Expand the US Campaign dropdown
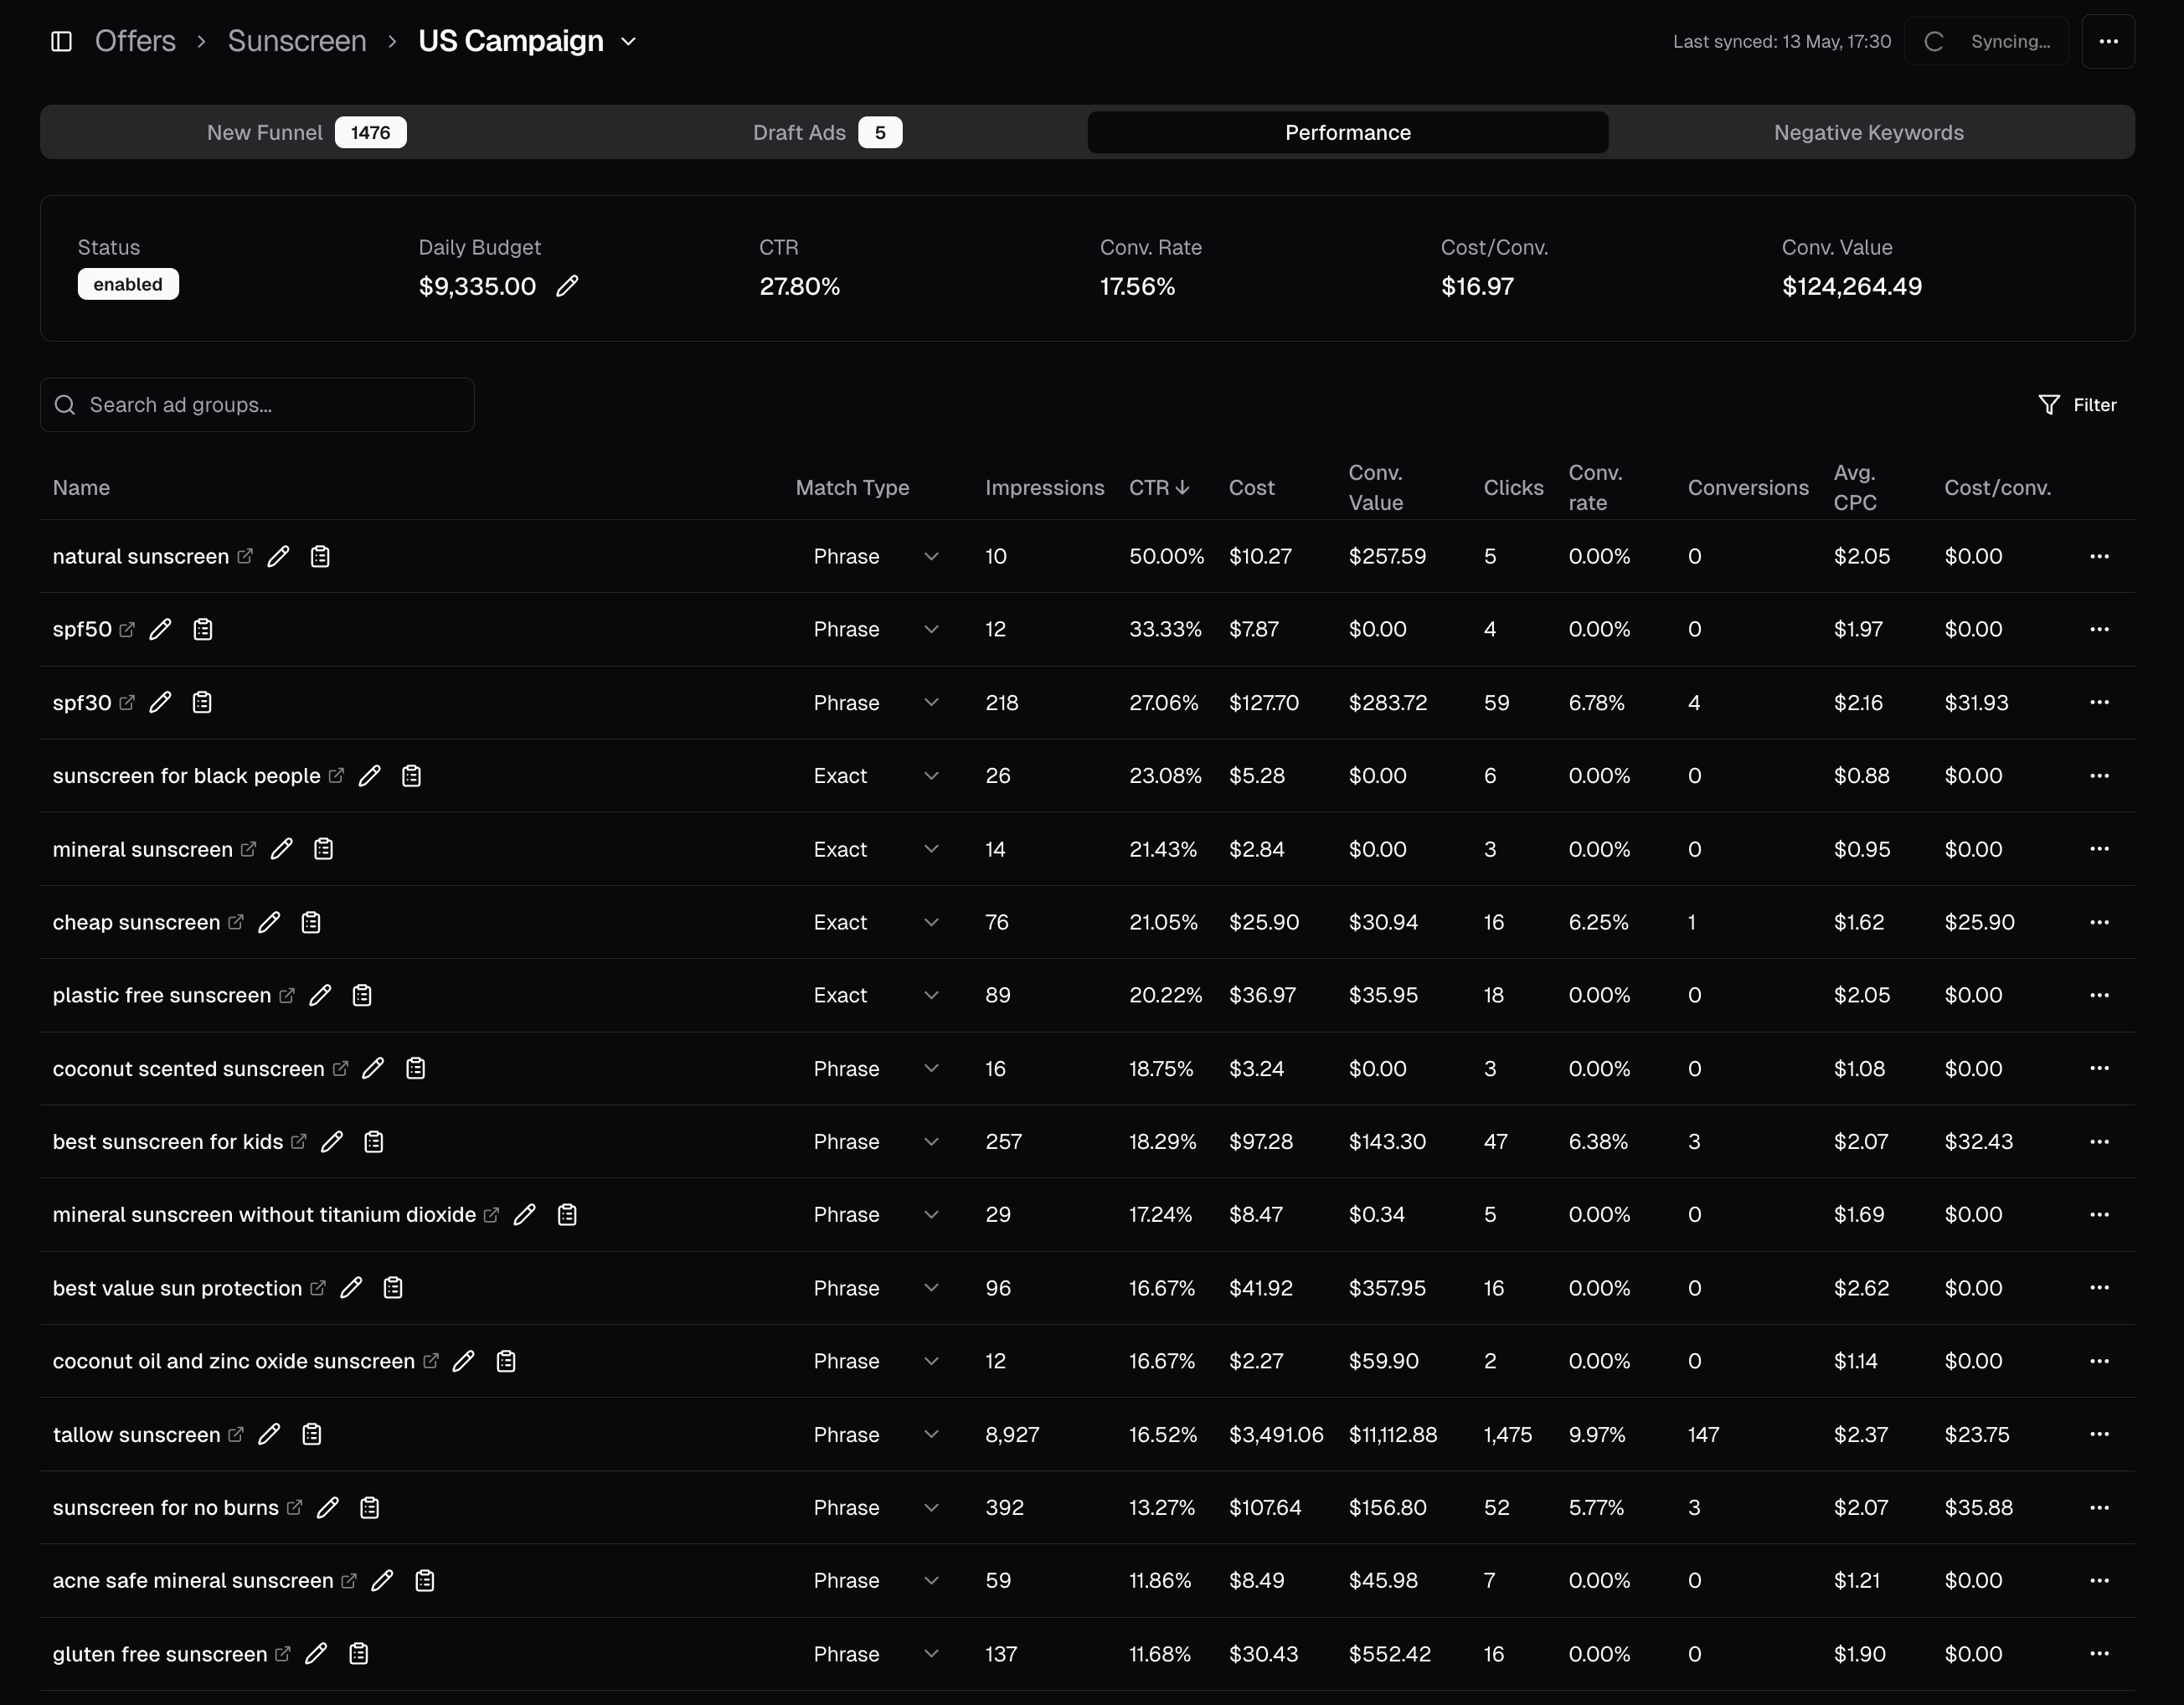 pyautogui.click(x=629, y=41)
